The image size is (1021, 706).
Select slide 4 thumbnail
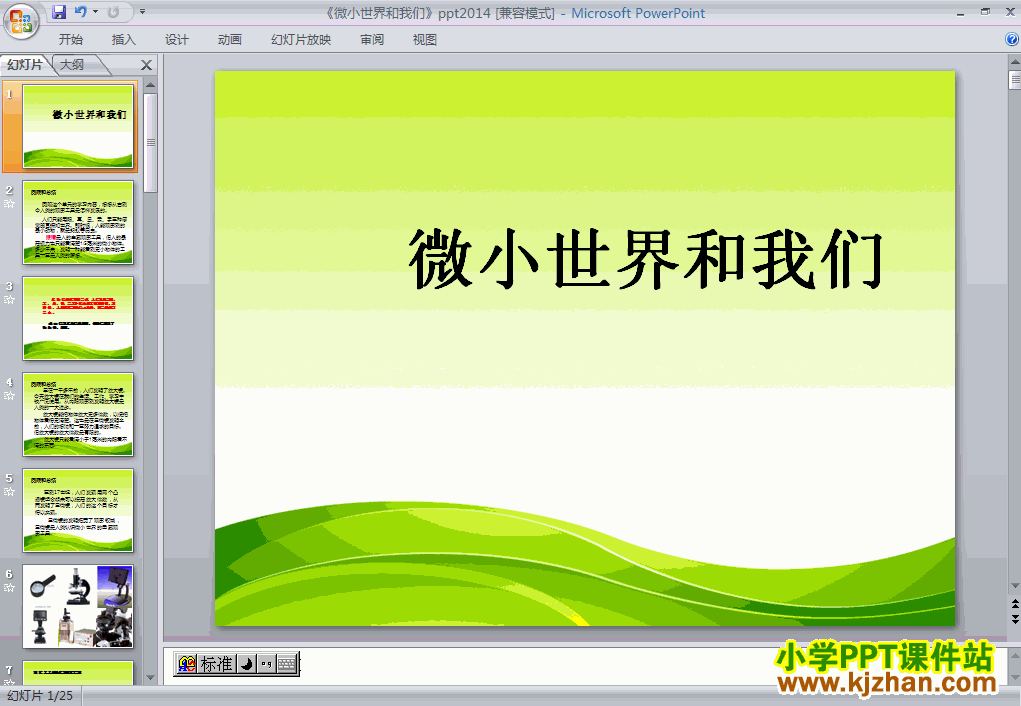coord(78,414)
